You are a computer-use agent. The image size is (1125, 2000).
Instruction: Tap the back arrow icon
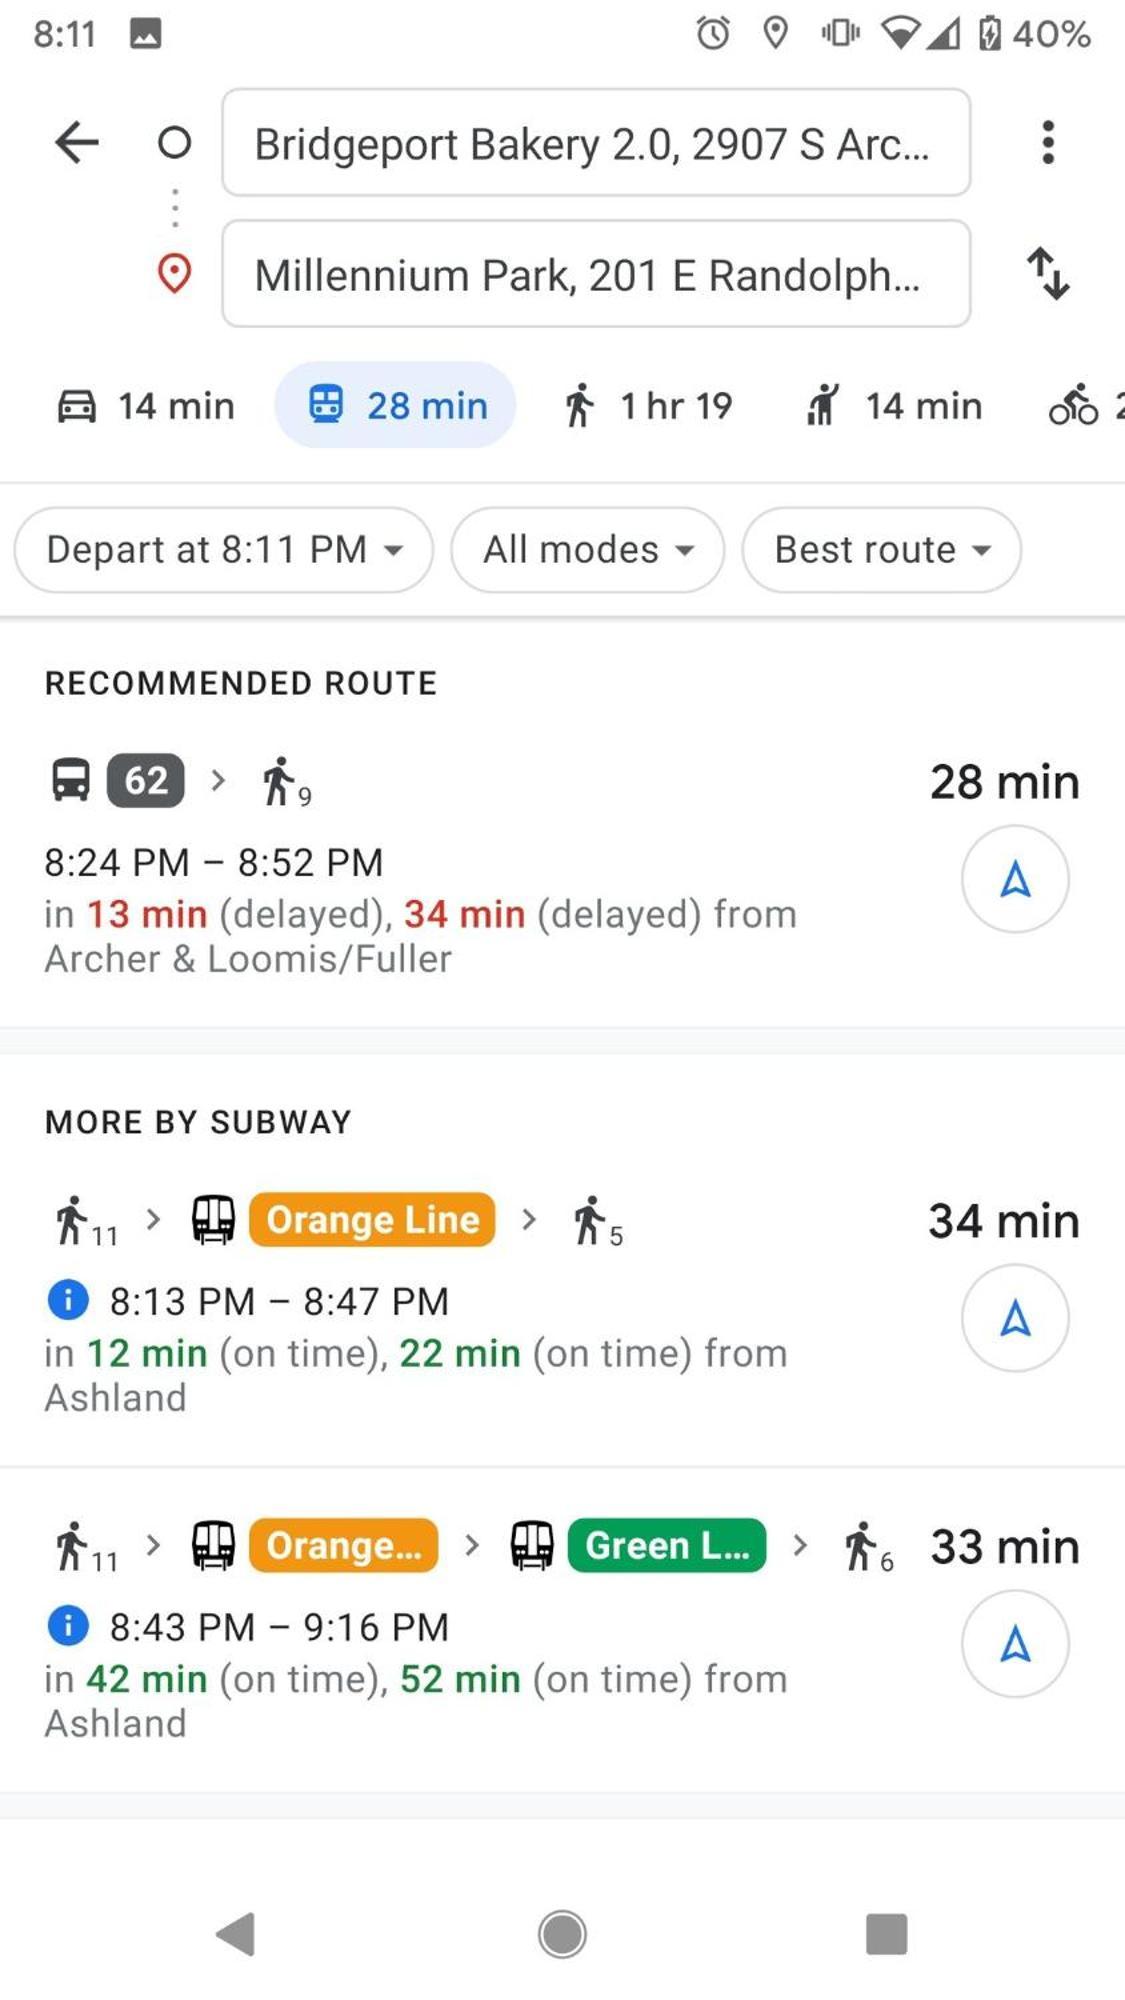[77, 142]
